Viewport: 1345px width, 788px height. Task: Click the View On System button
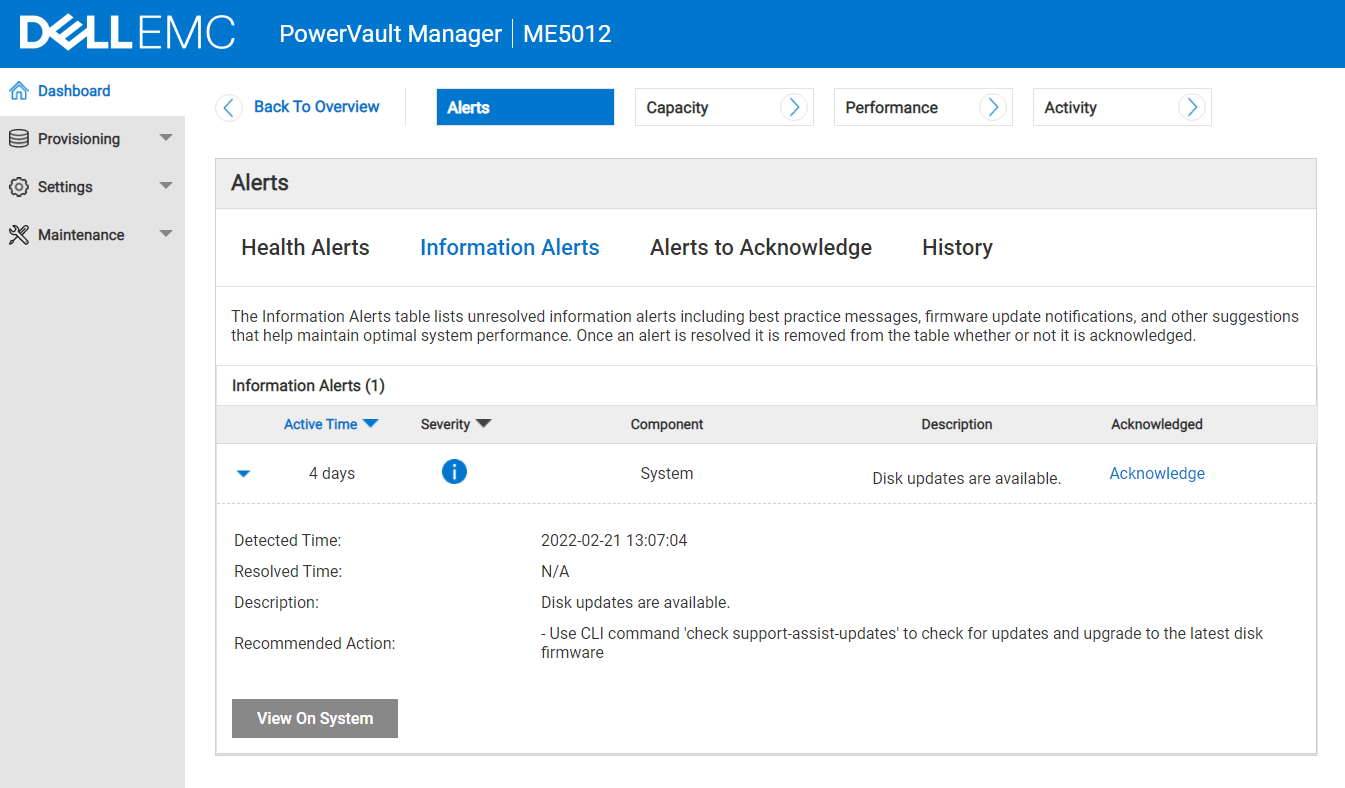(314, 718)
